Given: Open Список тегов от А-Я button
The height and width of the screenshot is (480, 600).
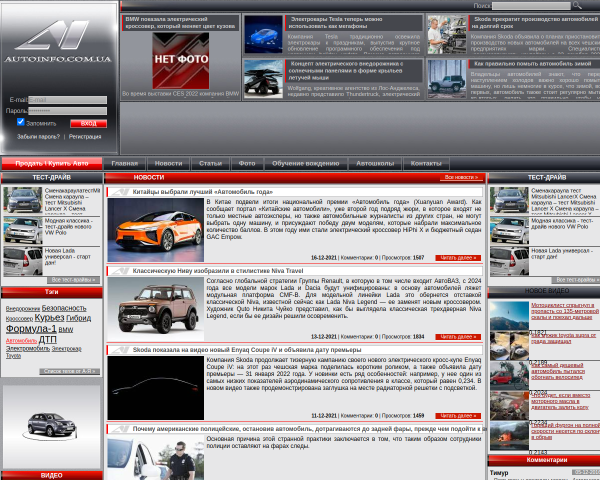Looking at the screenshot, I should tap(70, 371).
